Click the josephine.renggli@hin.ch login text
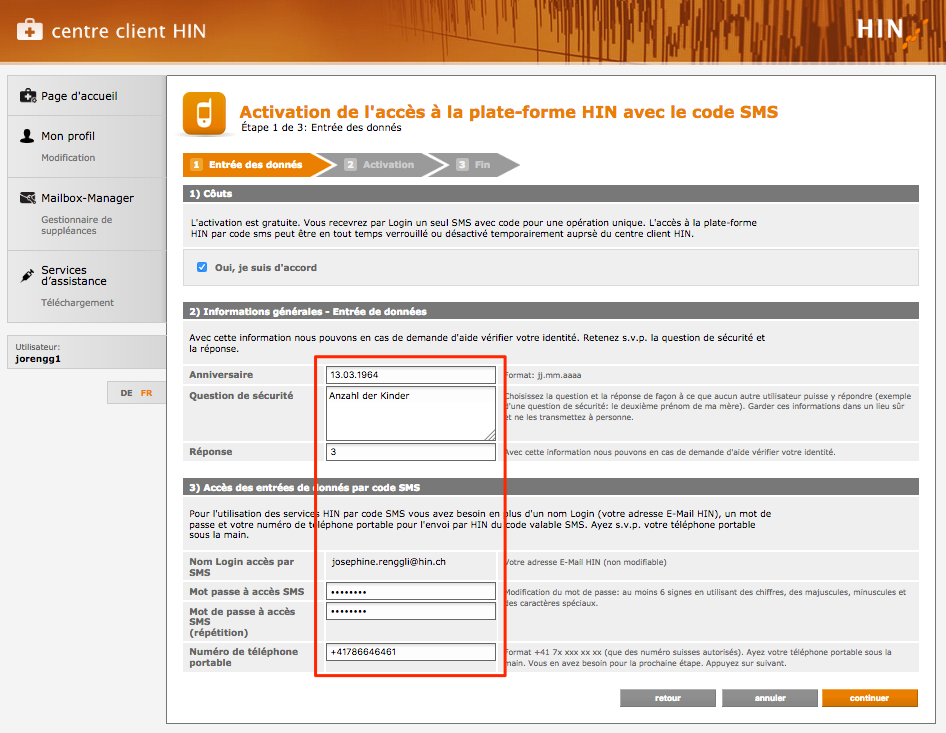 coord(389,562)
